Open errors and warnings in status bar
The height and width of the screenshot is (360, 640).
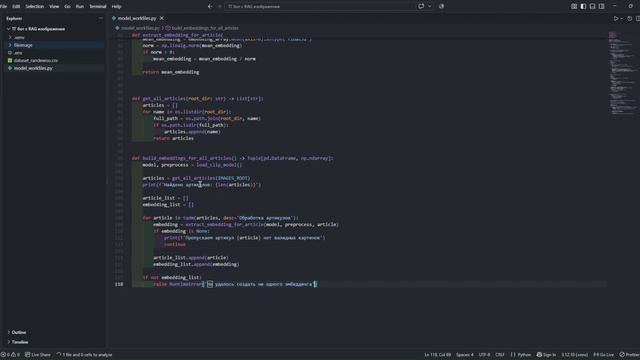tap(10, 355)
